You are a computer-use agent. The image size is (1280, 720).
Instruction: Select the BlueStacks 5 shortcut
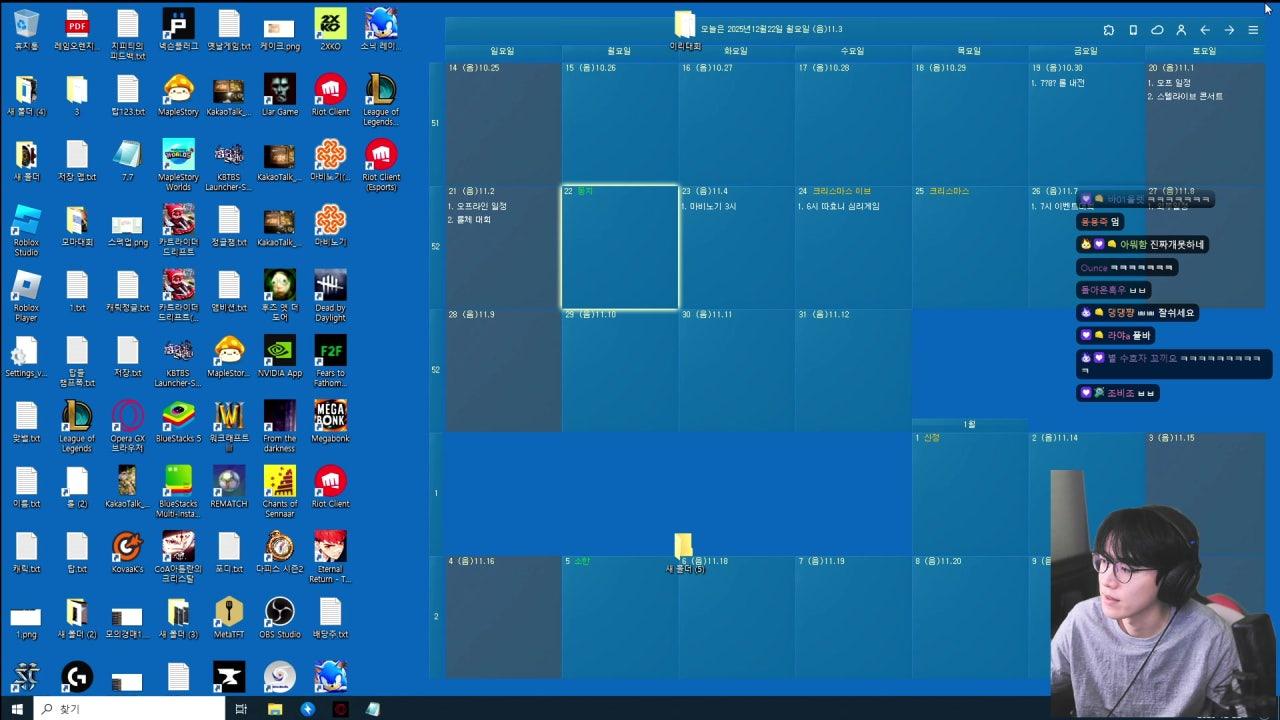tap(178, 422)
